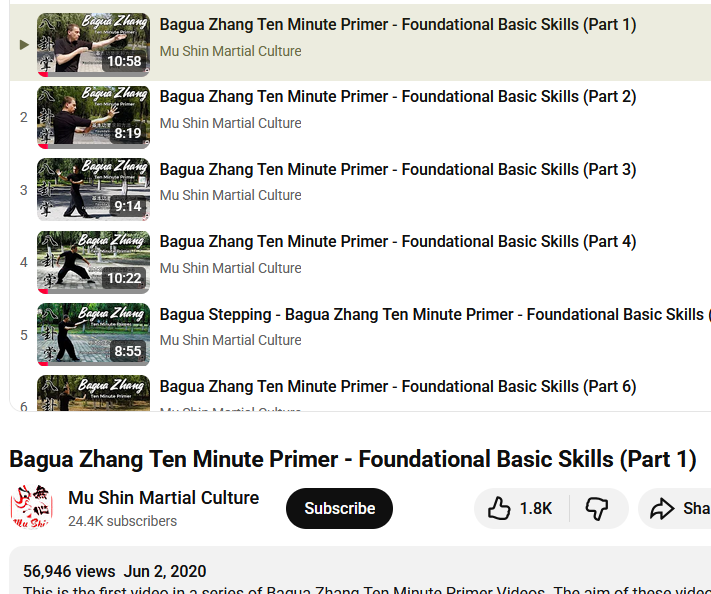Click the Share arrow icon
Screen dimensions: 711x594
662,508
